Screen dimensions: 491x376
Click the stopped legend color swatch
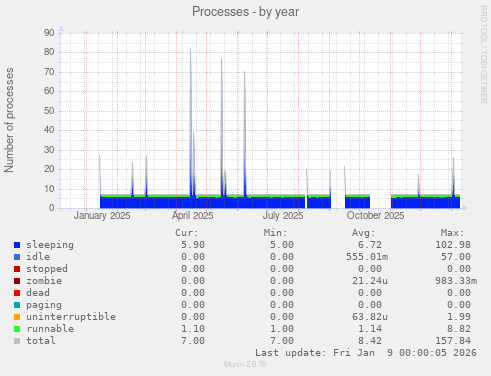click(17, 269)
